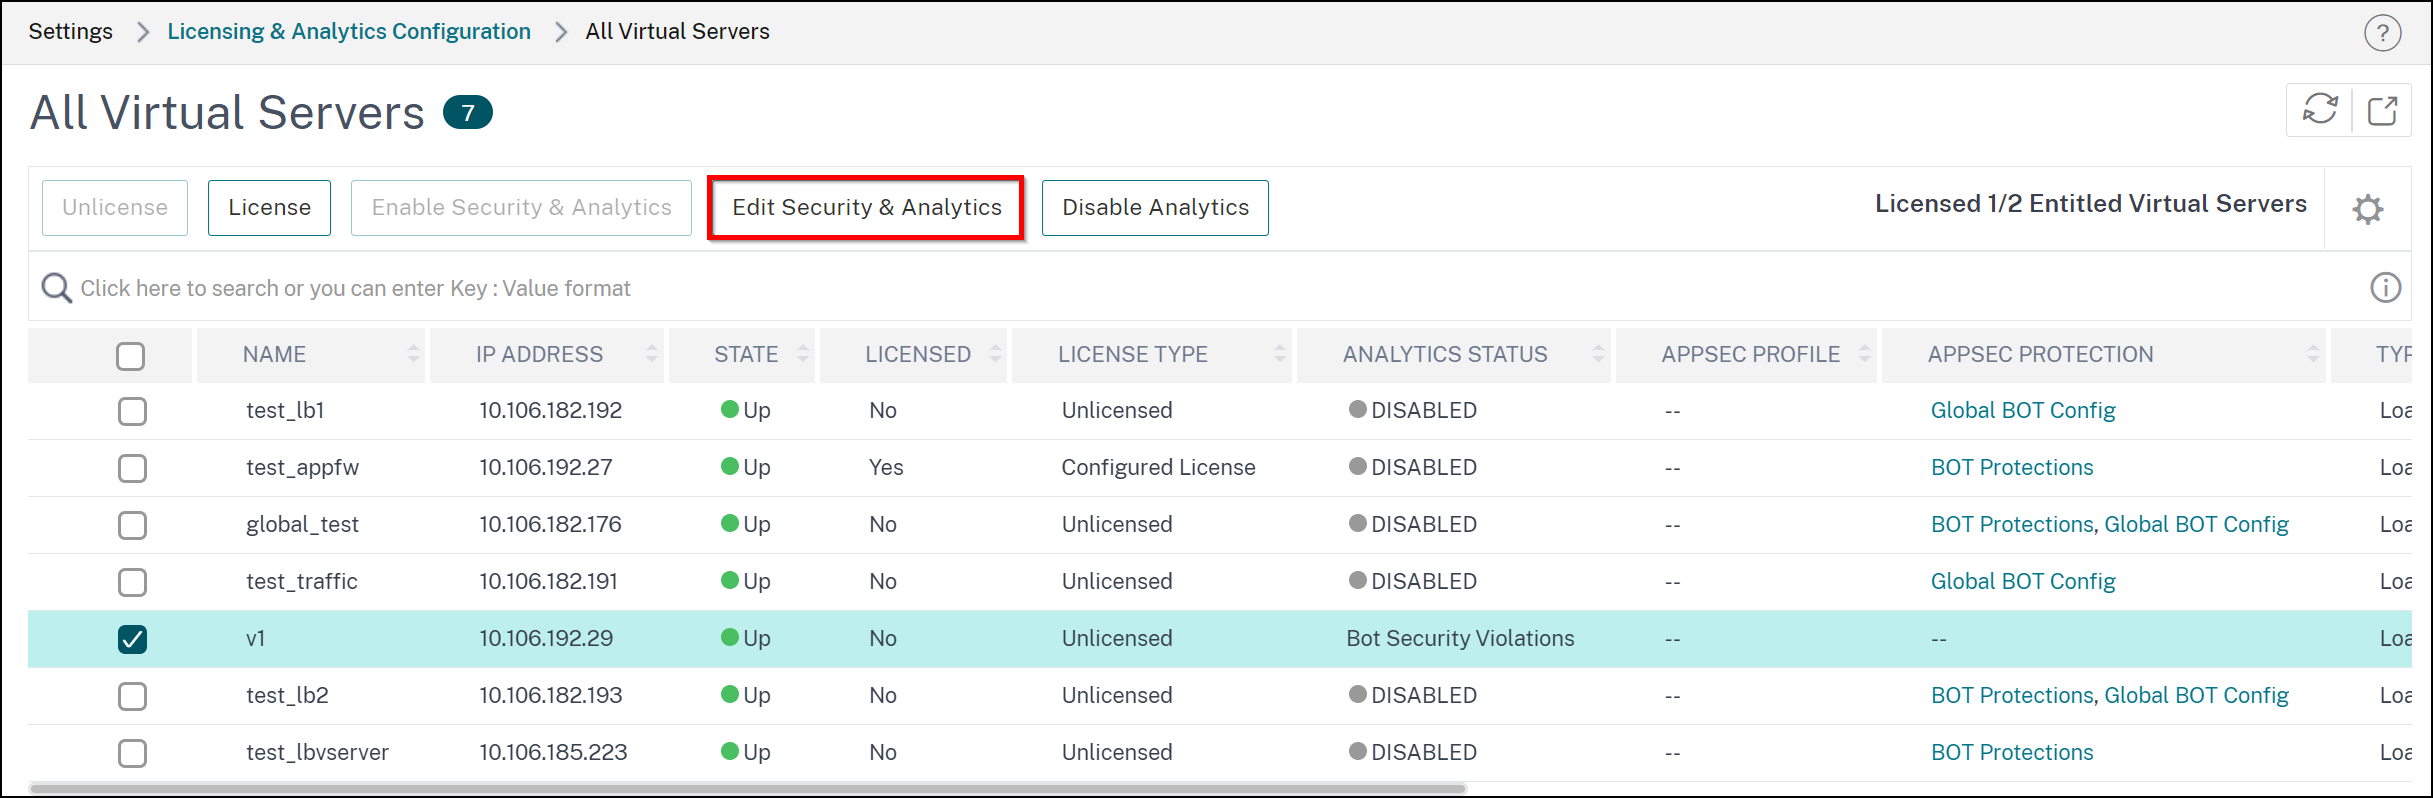Click the search info icon
This screenshot has height=798, width=2433.
pyautogui.click(x=2385, y=288)
